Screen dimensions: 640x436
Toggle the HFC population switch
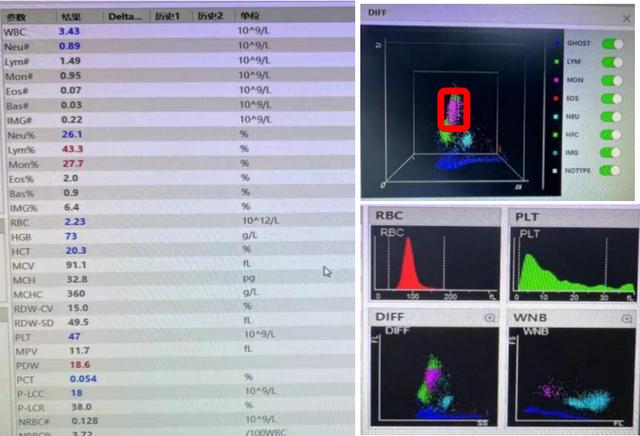pos(611,135)
